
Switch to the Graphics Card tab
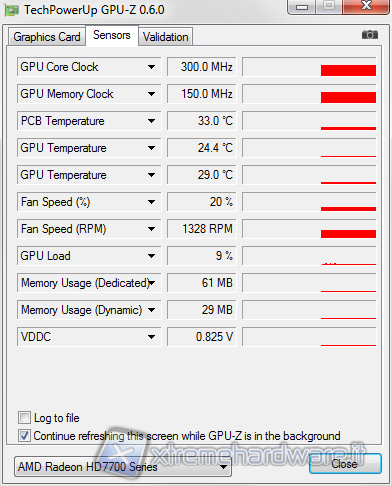pos(47,37)
